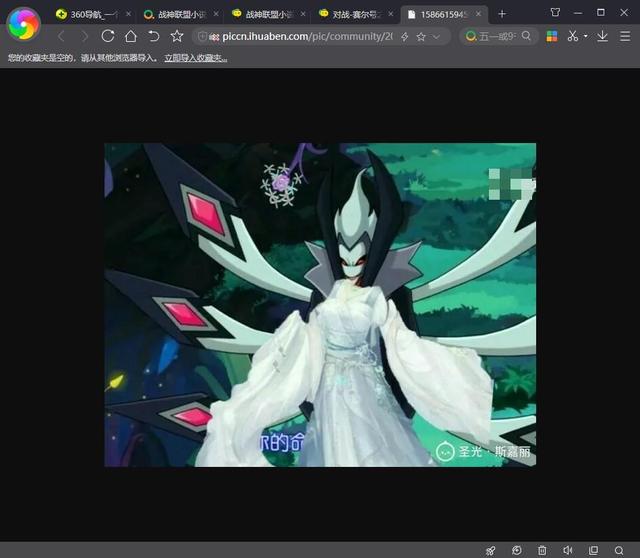Screen dimensions: 640x558
Task: Click the colorful apps grid extension icon
Action: point(551,36)
